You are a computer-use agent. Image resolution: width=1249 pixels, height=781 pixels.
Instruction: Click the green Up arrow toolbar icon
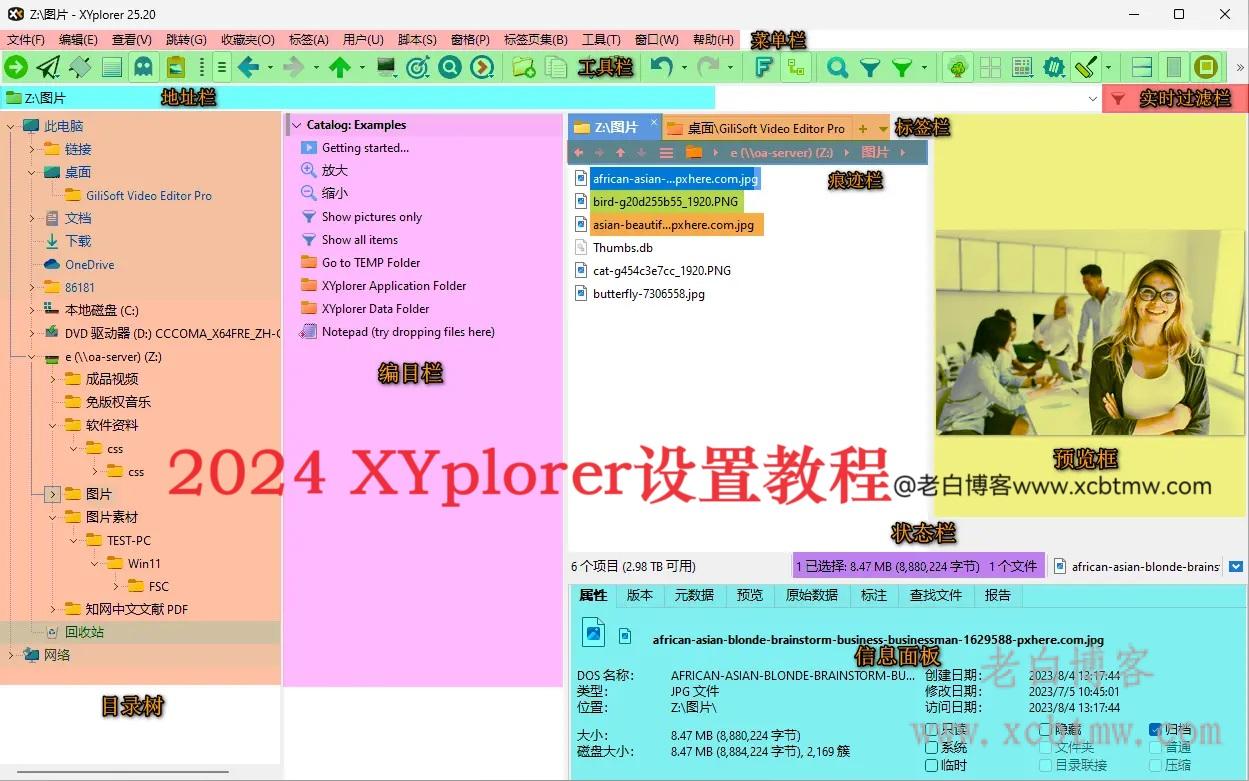point(340,67)
